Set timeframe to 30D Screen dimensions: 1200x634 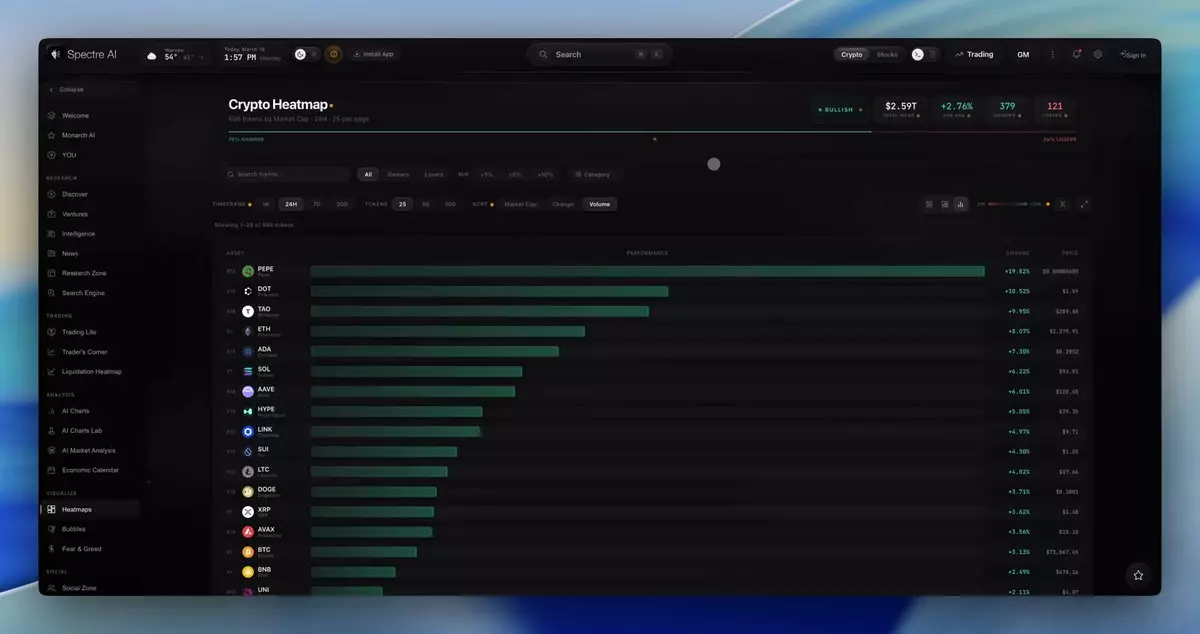[342, 204]
